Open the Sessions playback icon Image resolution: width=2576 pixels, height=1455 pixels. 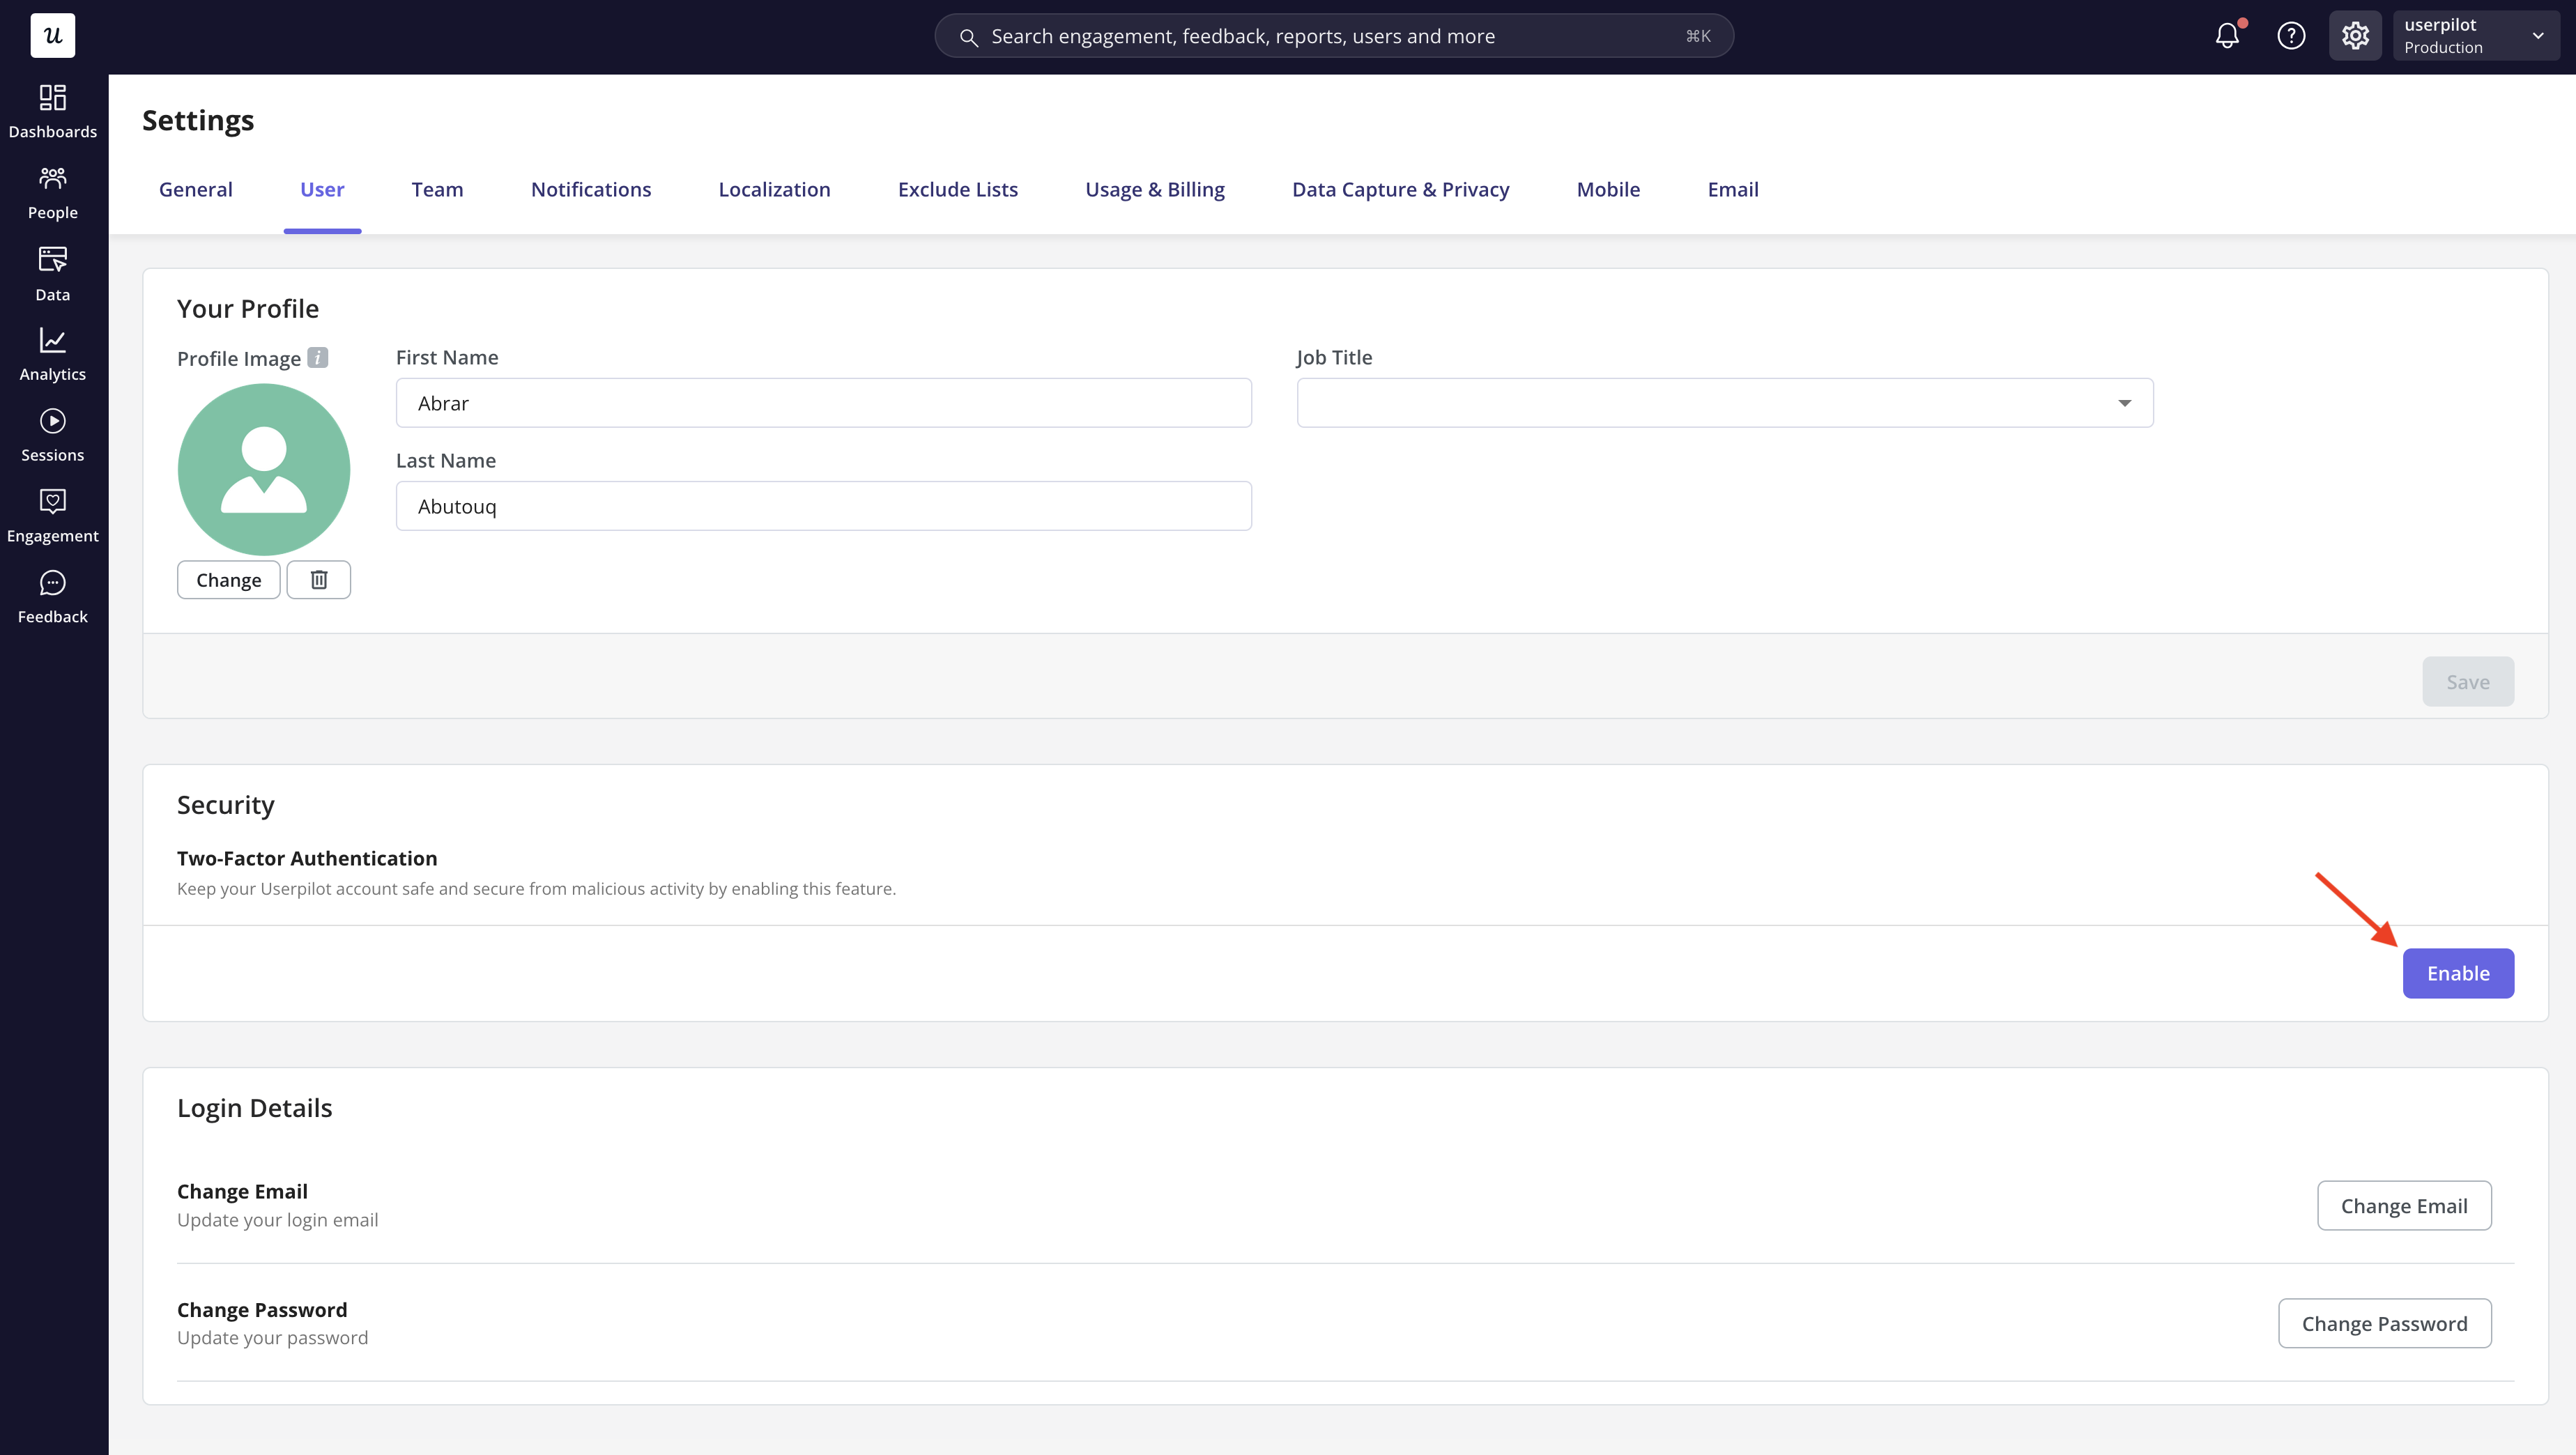point(52,435)
